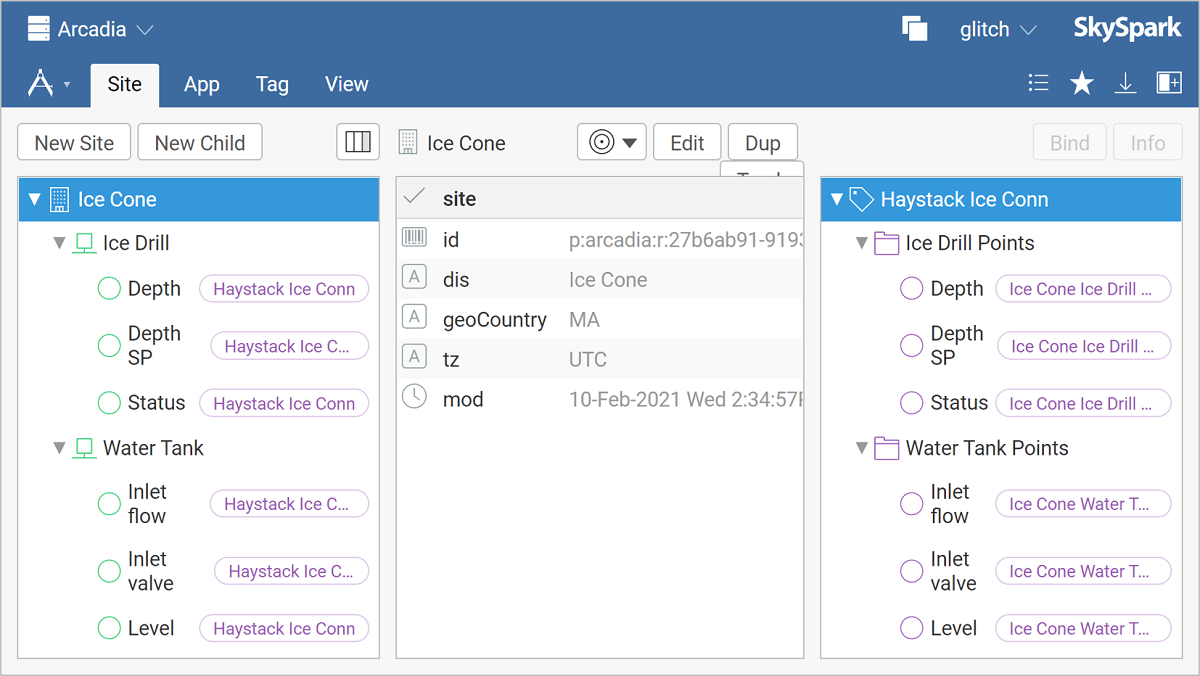Switch to the Site tab
The height and width of the screenshot is (676, 1200).
coord(124,85)
